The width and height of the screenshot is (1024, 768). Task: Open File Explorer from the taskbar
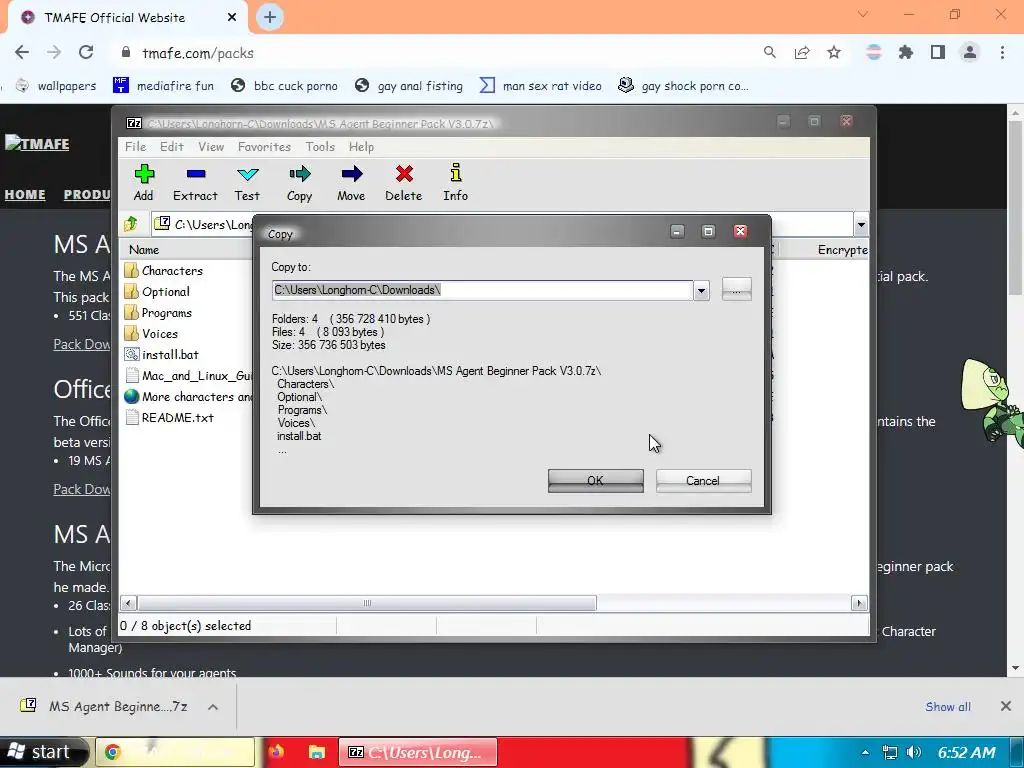(x=317, y=752)
